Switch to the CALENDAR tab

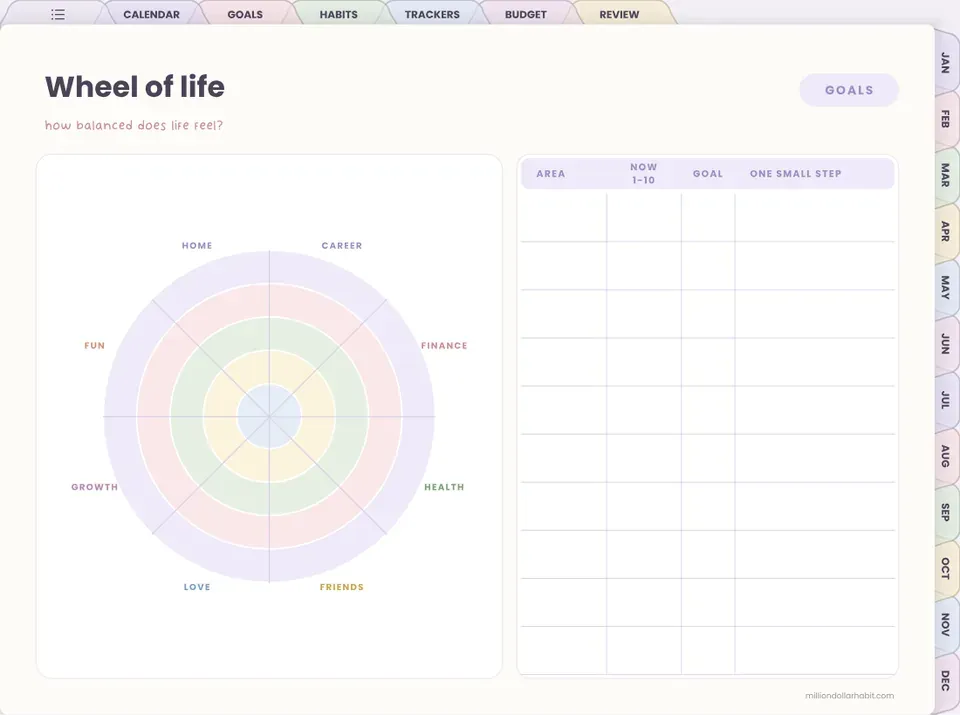pos(151,14)
